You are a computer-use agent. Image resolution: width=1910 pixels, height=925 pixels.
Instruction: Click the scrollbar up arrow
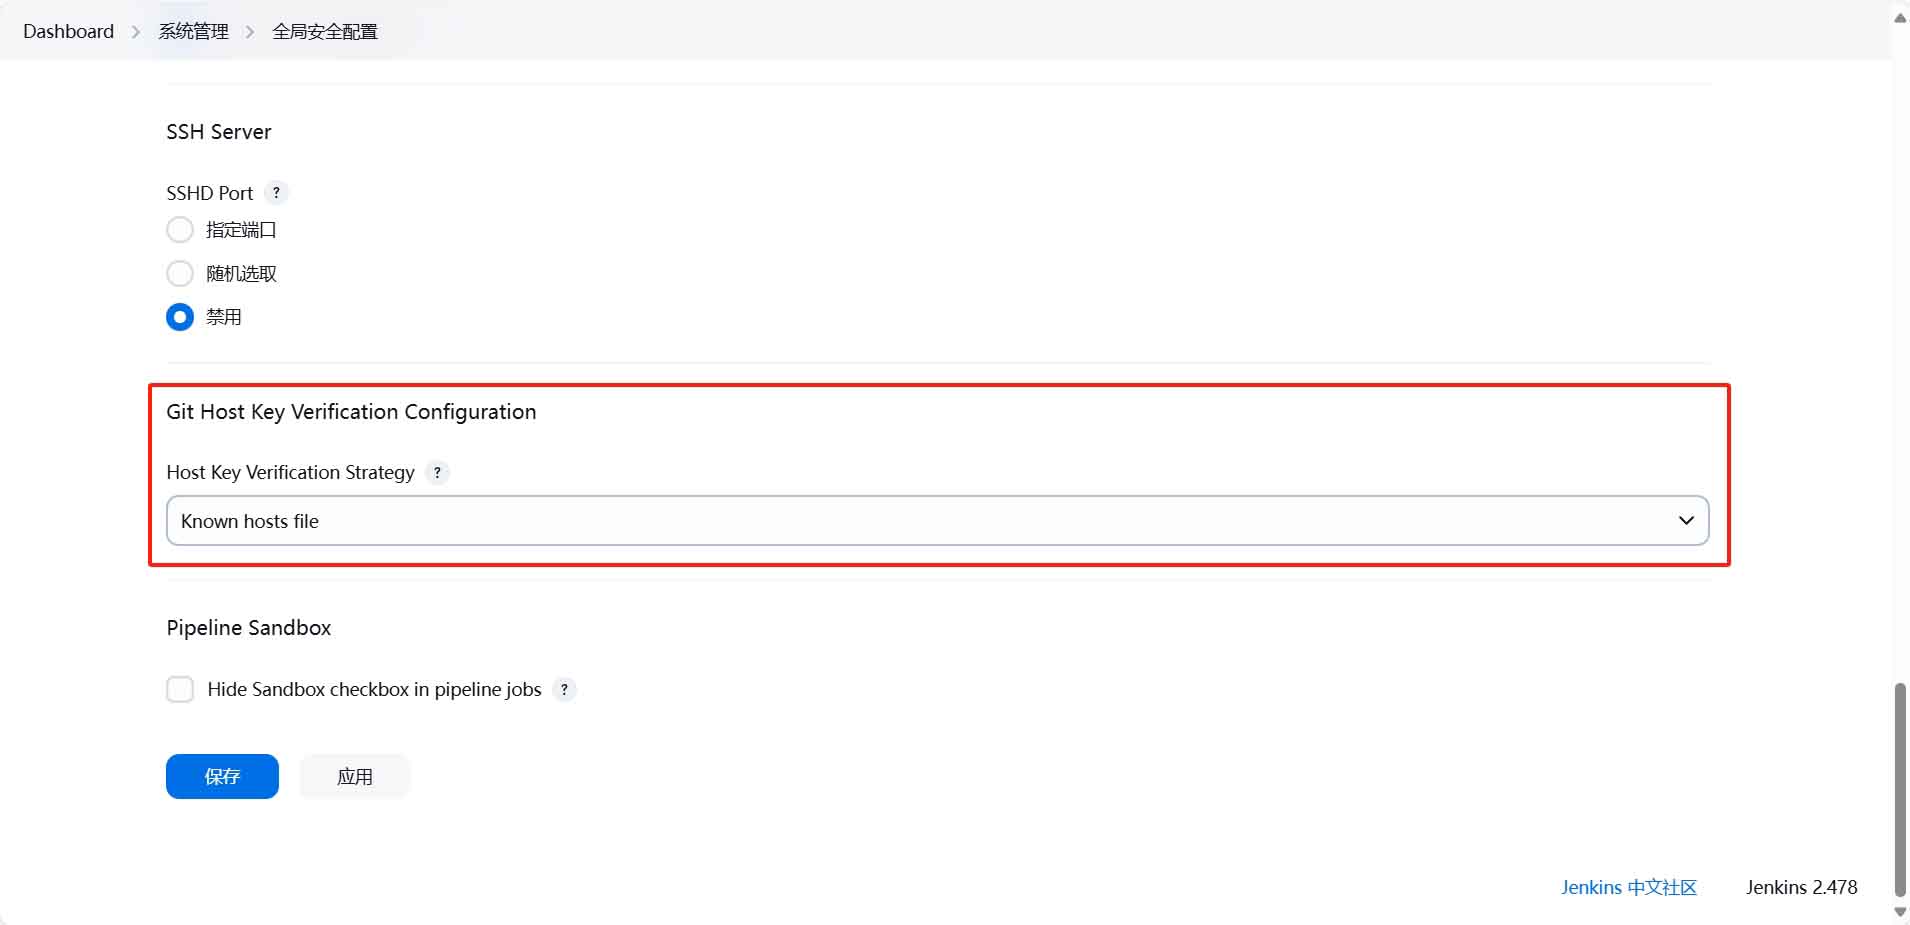(1900, 17)
